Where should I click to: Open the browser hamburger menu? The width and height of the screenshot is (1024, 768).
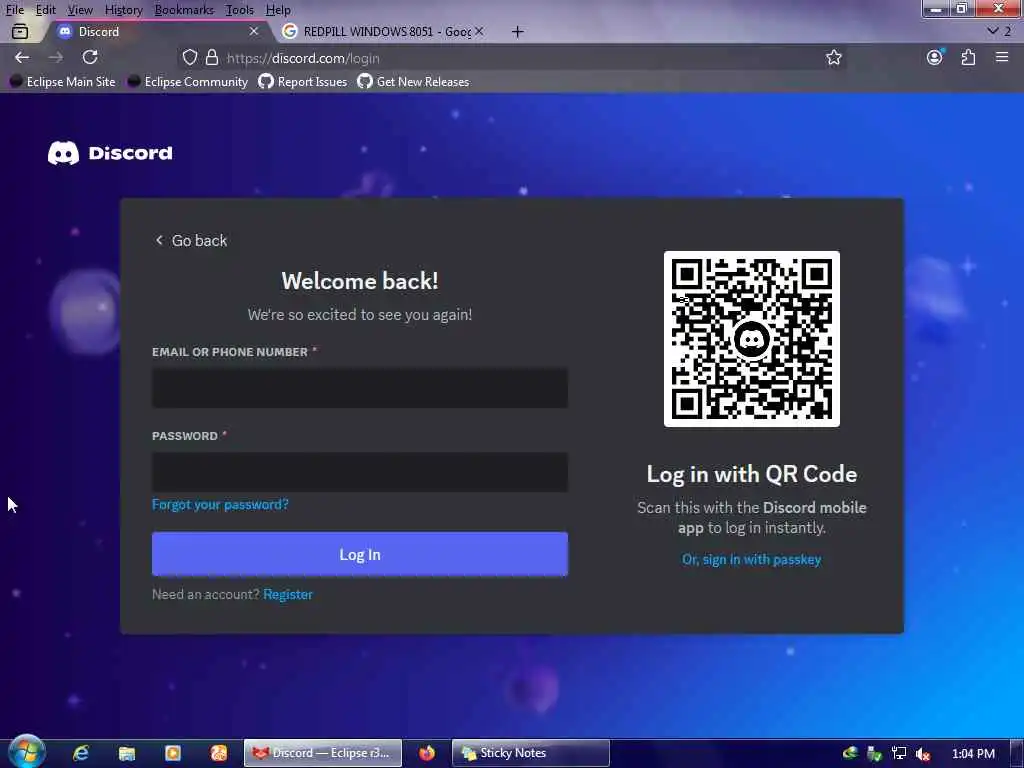tap(1002, 57)
